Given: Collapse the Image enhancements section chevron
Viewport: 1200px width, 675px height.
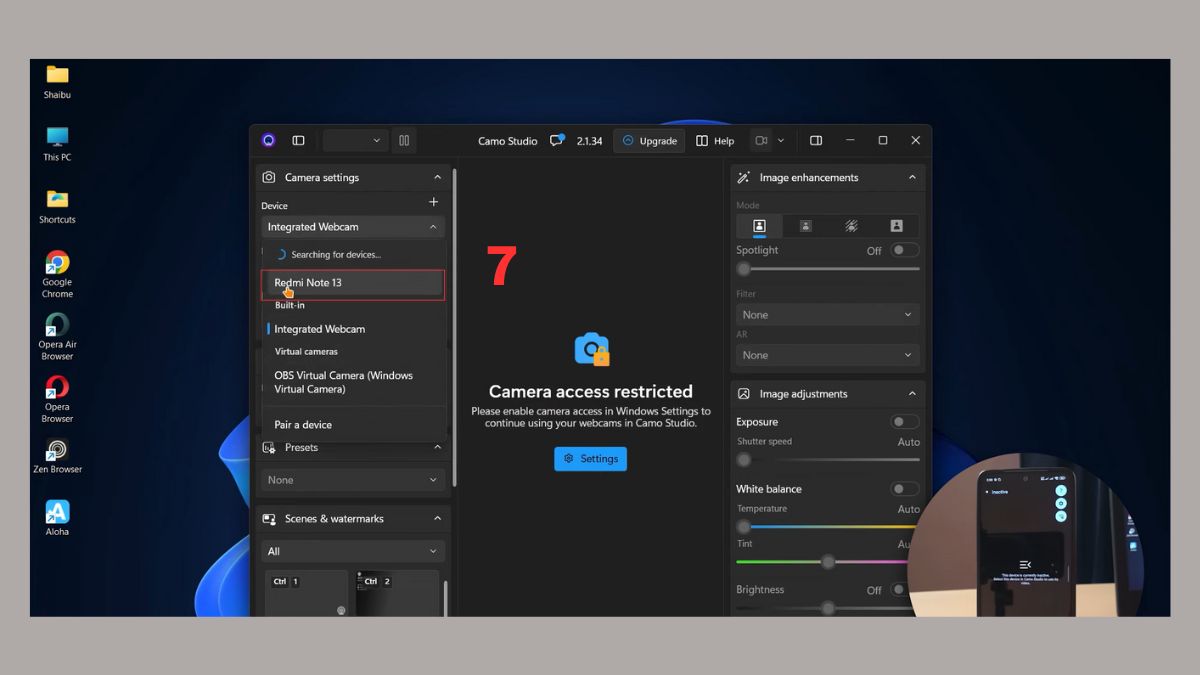Looking at the screenshot, I should pos(912,177).
